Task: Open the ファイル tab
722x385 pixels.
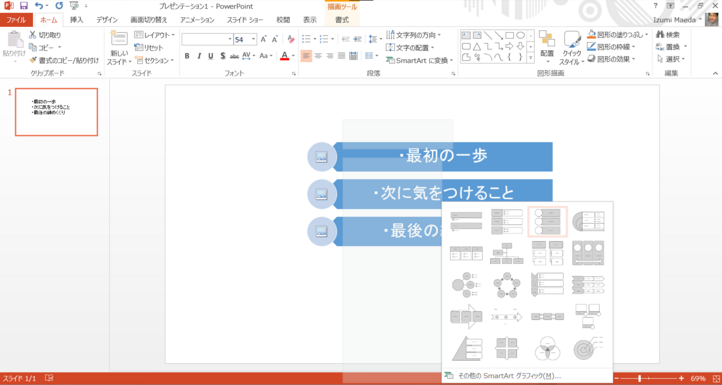Action: 16,20
